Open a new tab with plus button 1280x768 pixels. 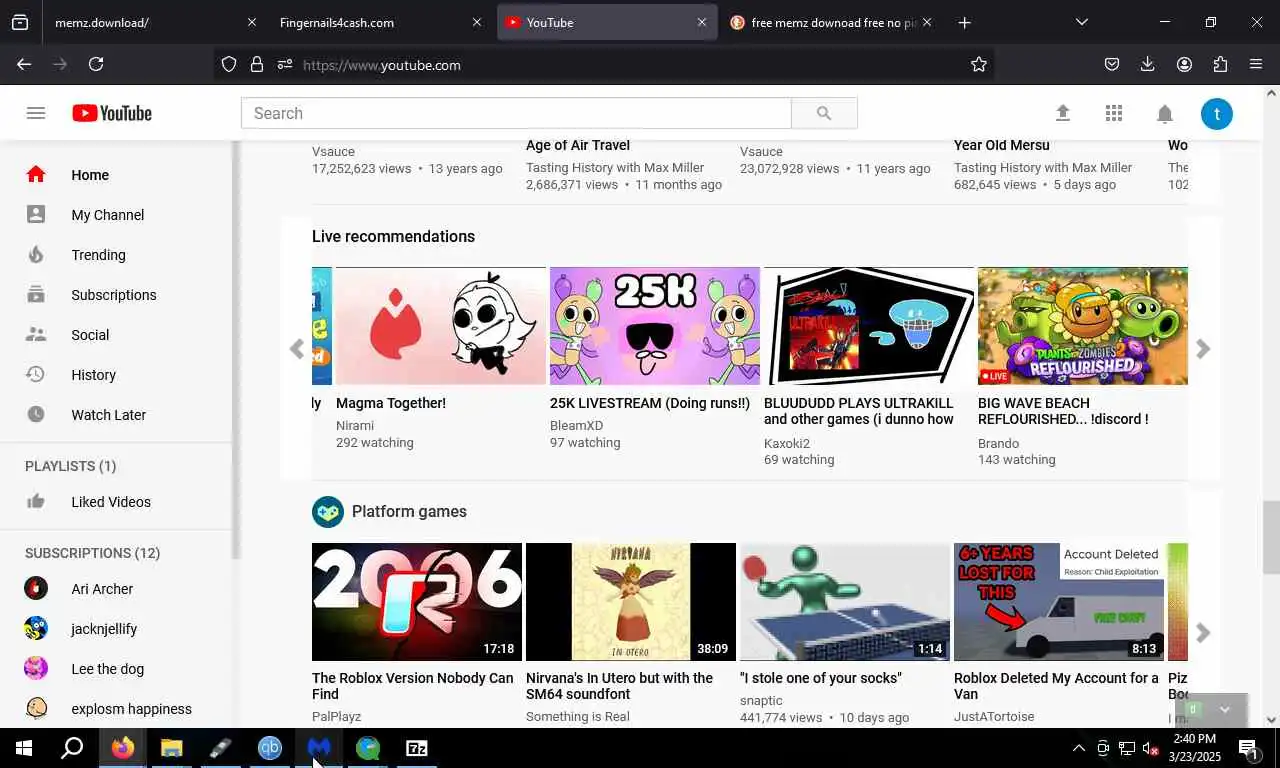[964, 22]
